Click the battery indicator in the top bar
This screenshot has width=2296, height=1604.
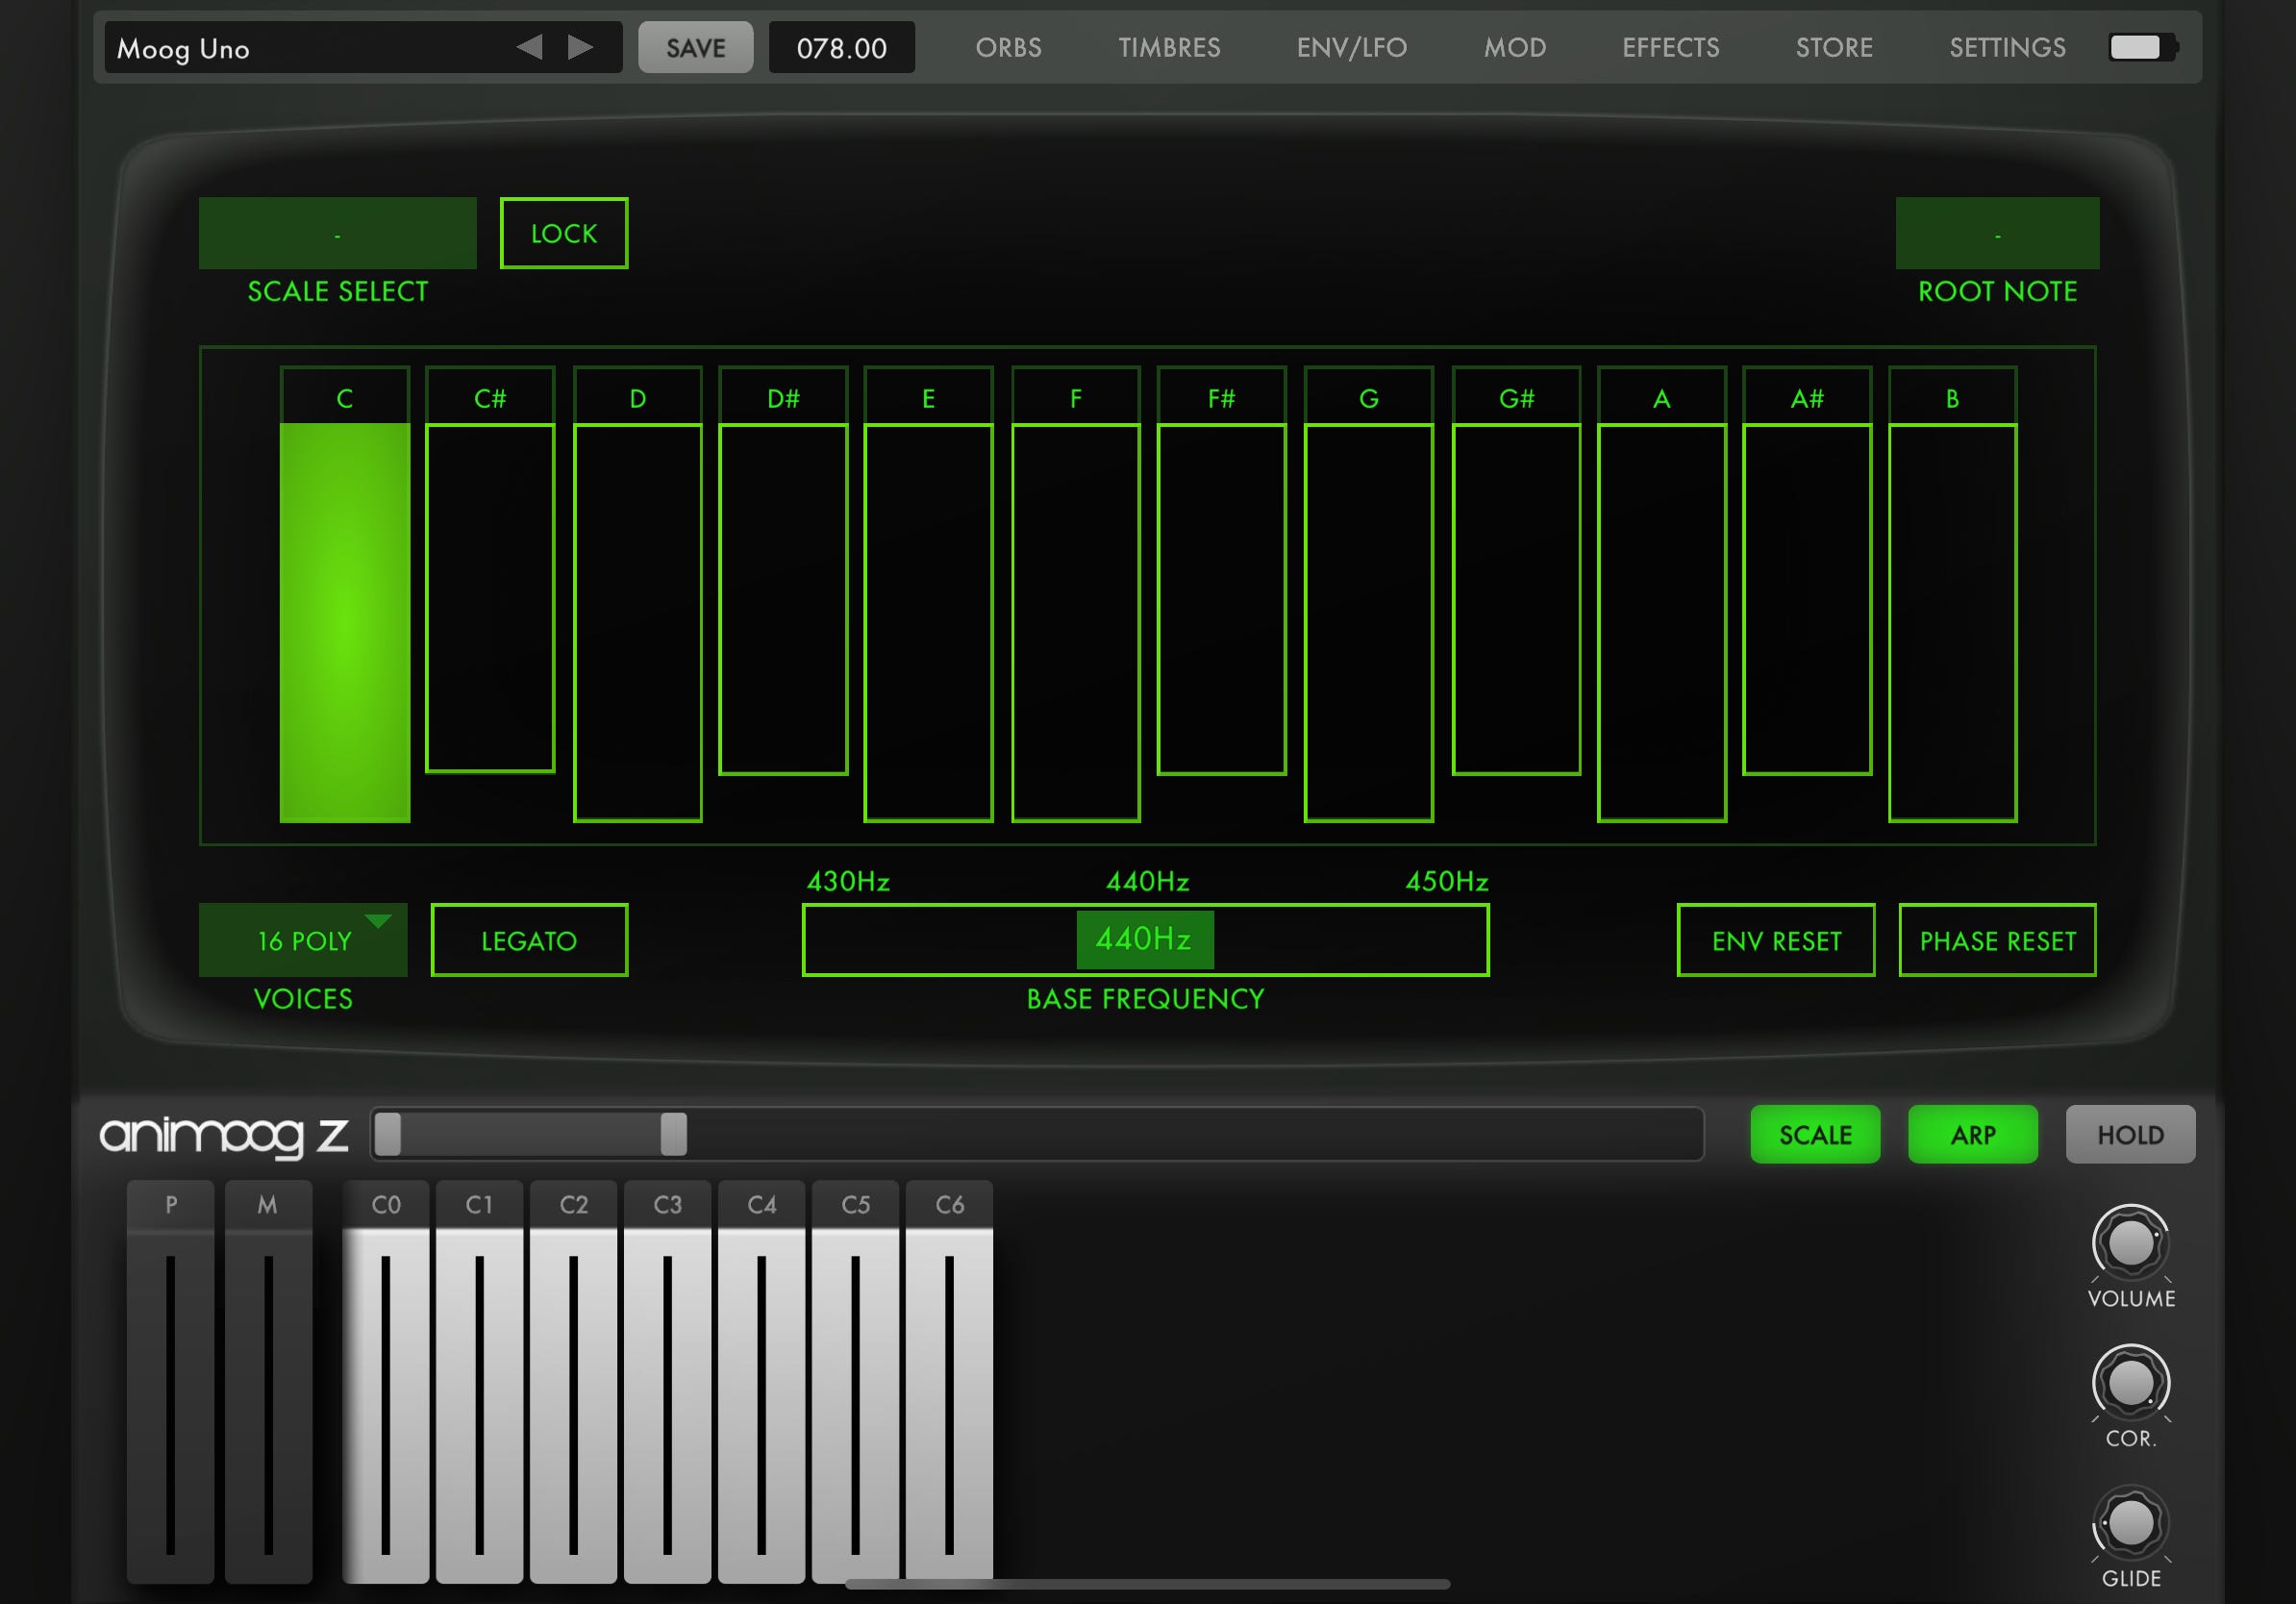click(2143, 47)
